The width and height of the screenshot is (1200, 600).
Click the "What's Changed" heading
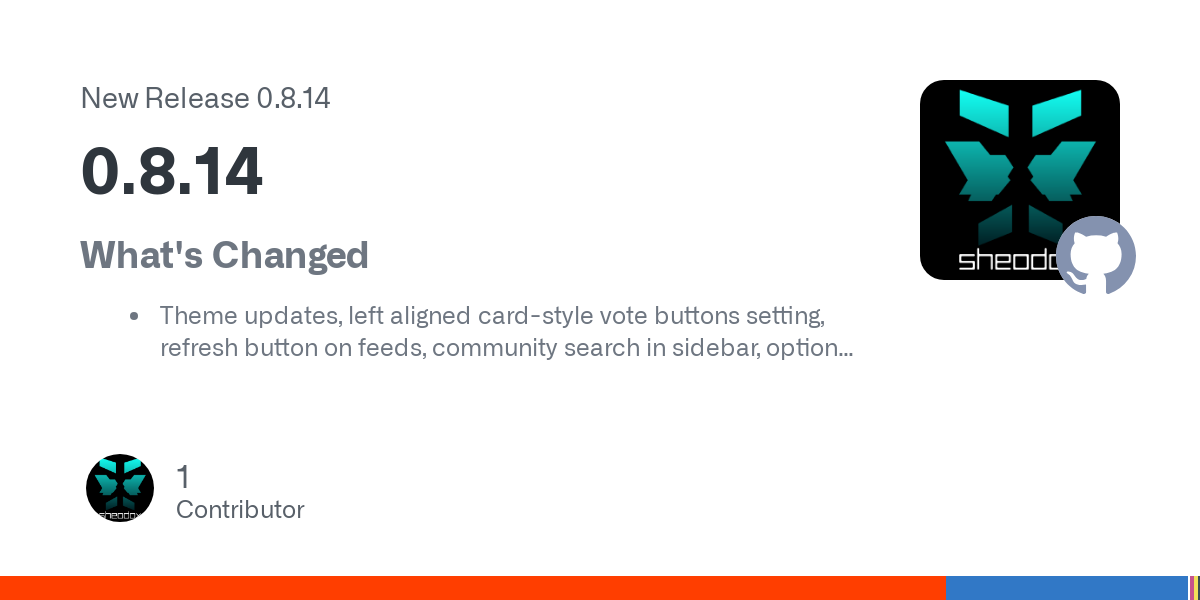[x=224, y=255]
